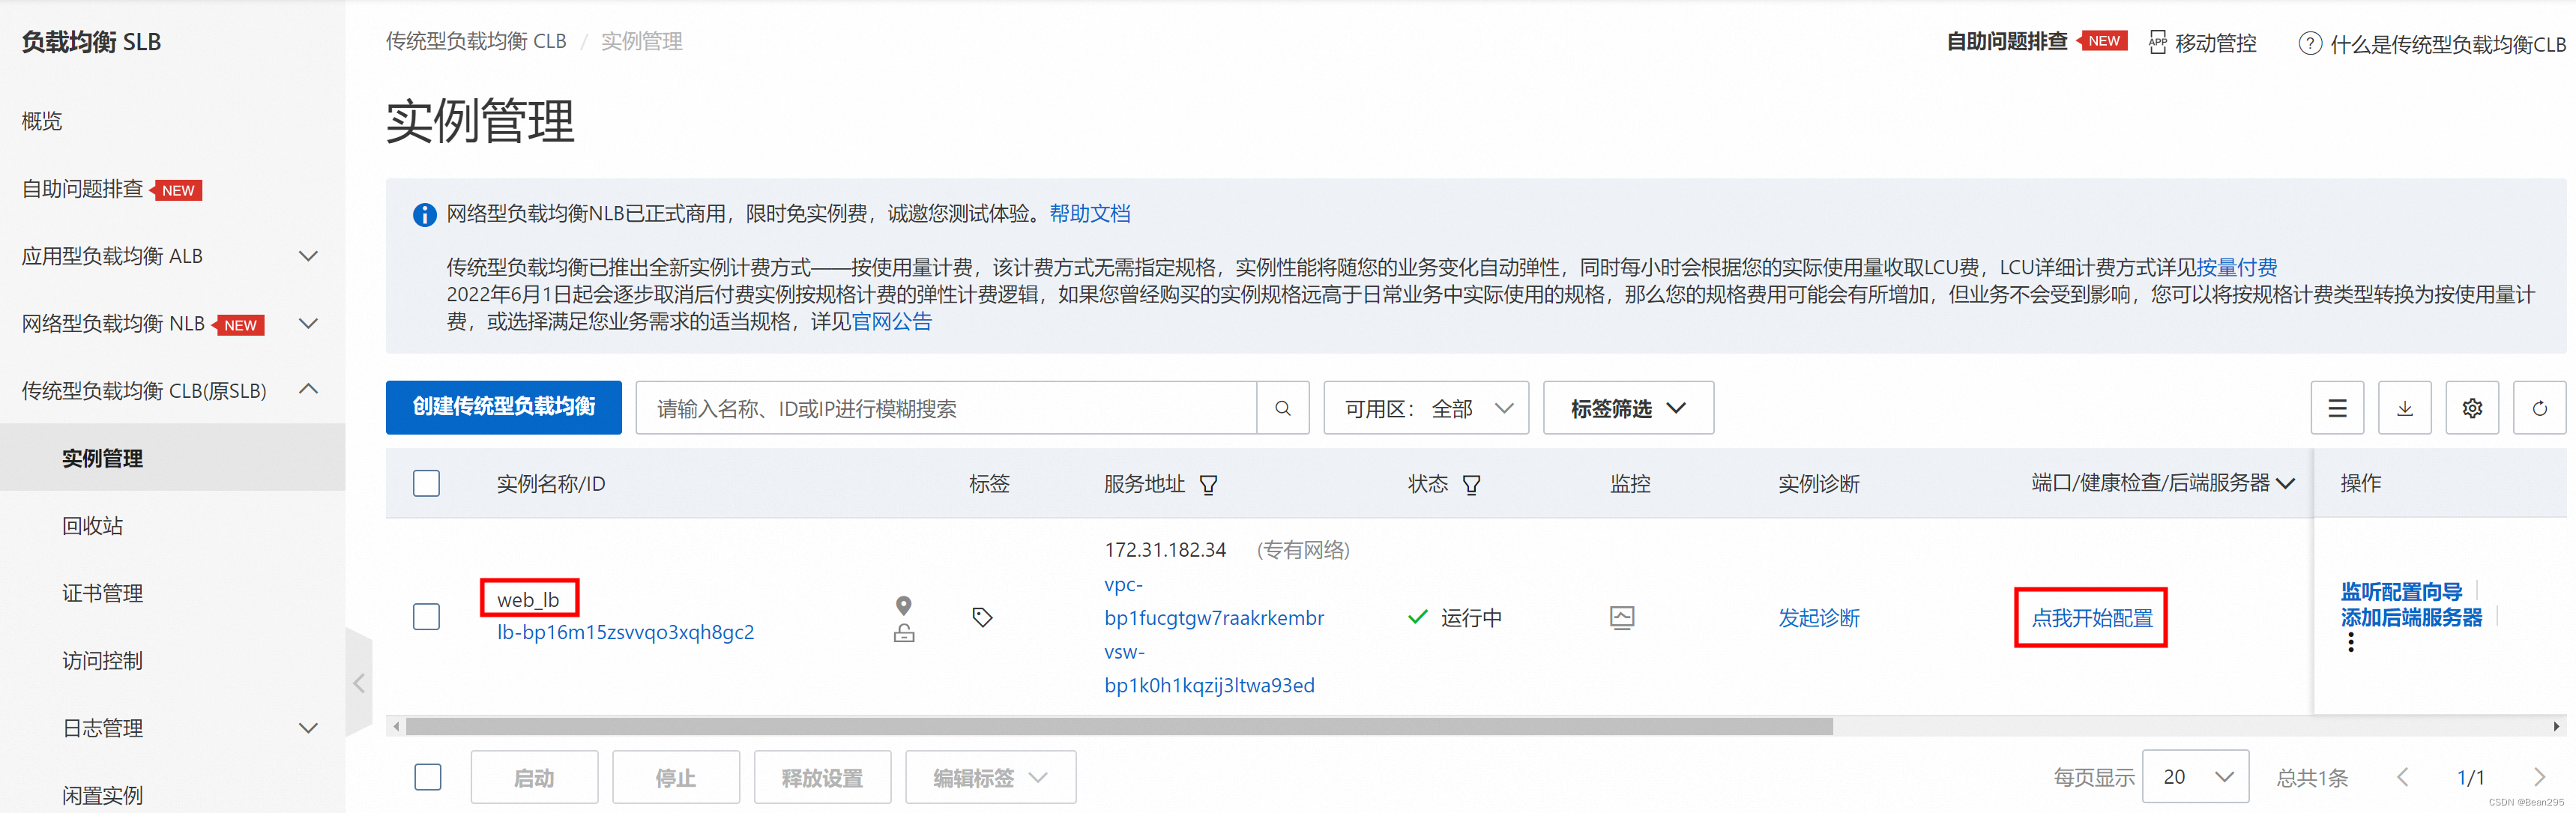
Task: Open the per-page count 20 dropdown
Action: 2195,777
